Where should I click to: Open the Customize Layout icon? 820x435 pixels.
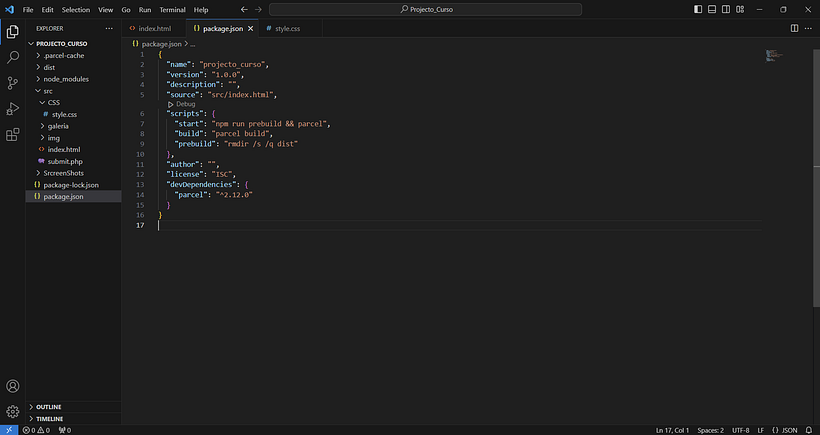[740, 9]
